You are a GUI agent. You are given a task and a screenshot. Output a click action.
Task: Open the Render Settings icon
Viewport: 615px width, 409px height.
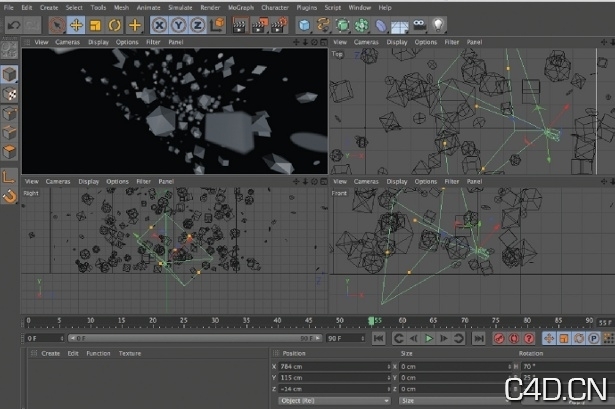click(280, 25)
